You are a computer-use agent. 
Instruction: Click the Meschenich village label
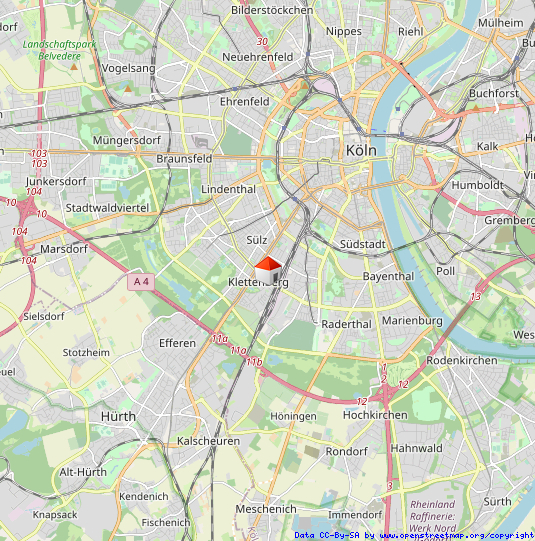[266, 509]
